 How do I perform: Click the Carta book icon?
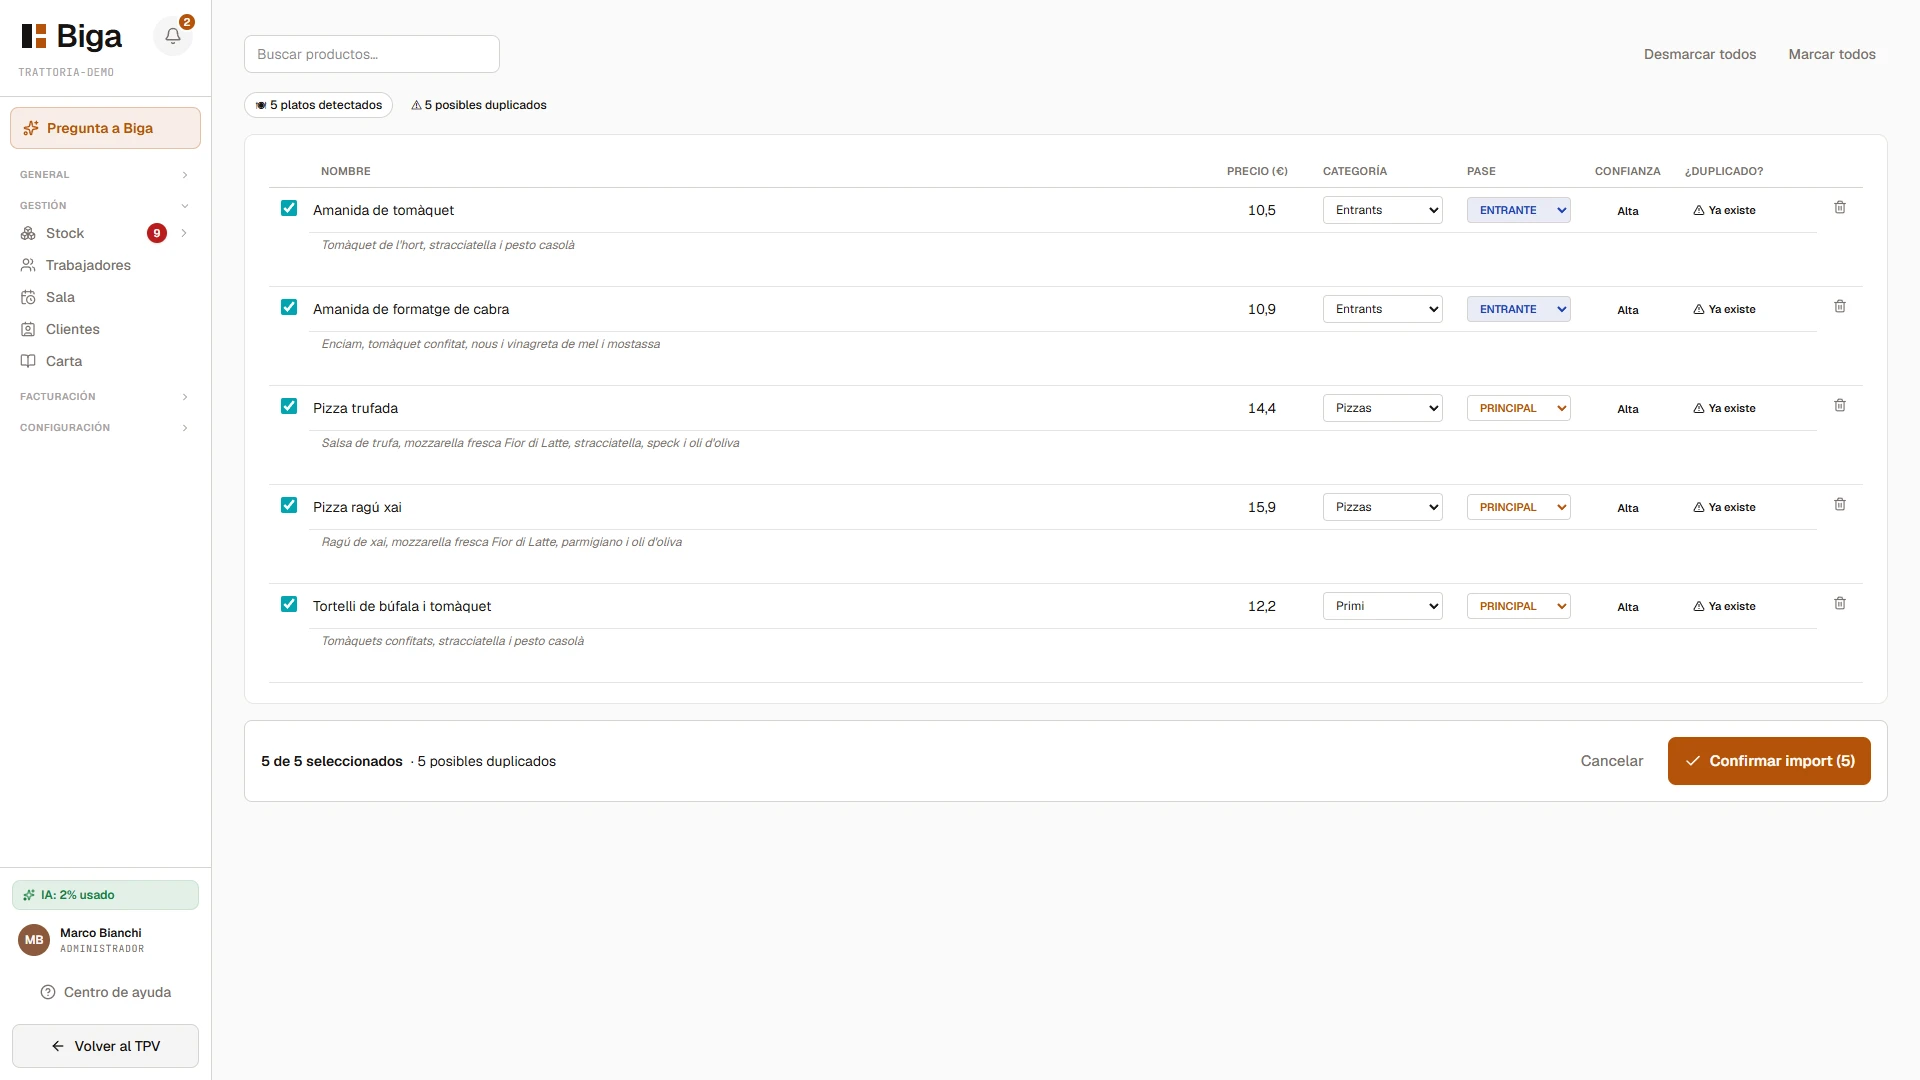(28, 361)
